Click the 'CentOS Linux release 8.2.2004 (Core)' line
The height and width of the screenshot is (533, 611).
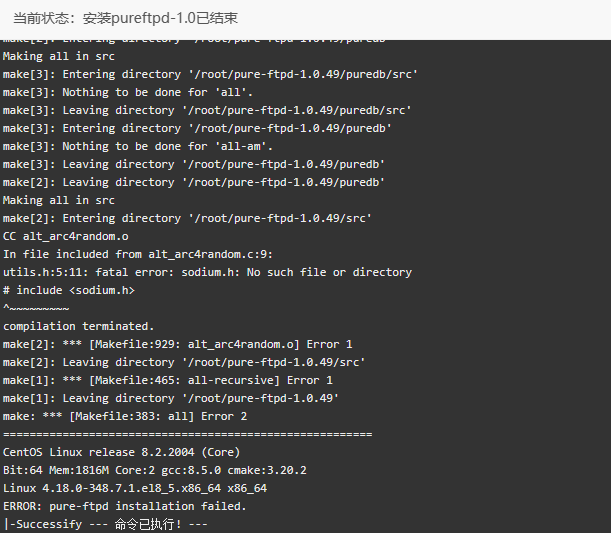(121, 452)
